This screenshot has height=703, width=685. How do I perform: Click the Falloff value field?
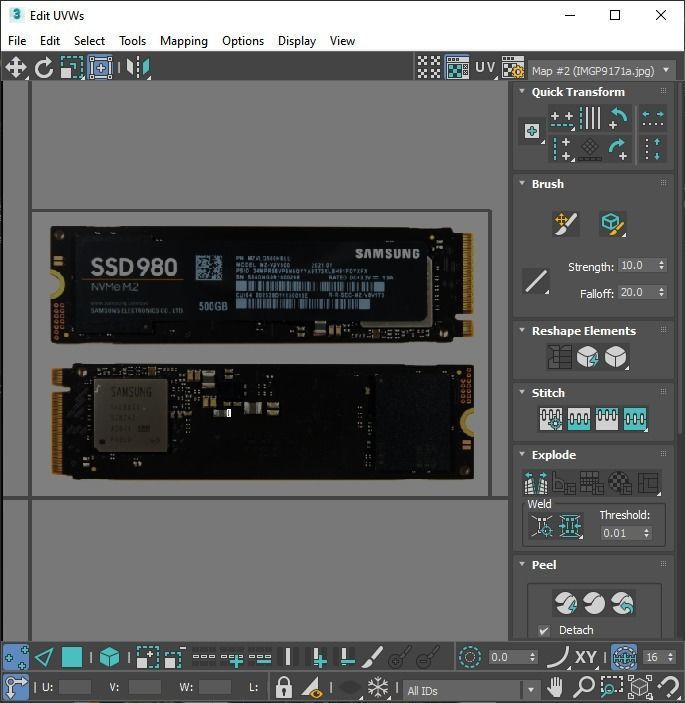coord(637,292)
